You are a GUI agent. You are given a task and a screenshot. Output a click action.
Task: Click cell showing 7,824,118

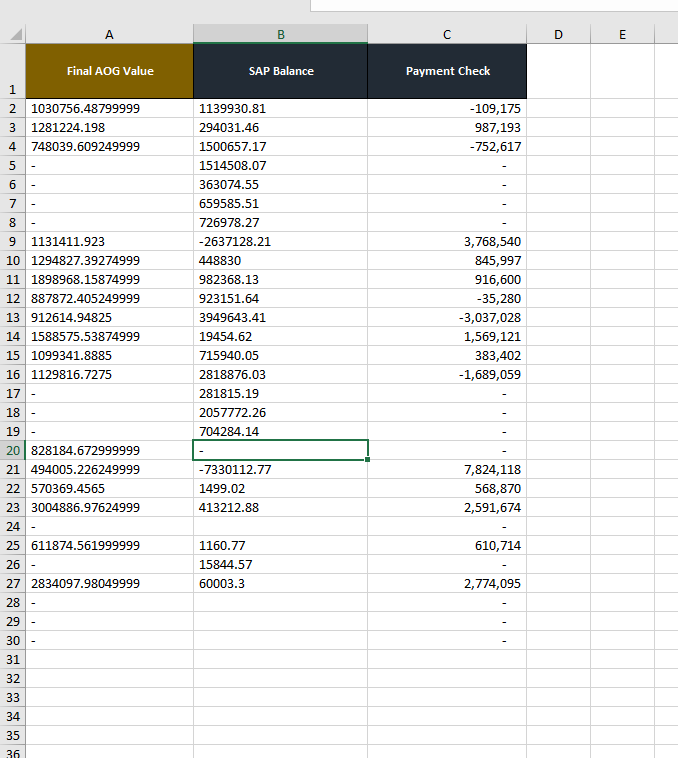pyautogui.click(x=447, y=469)
